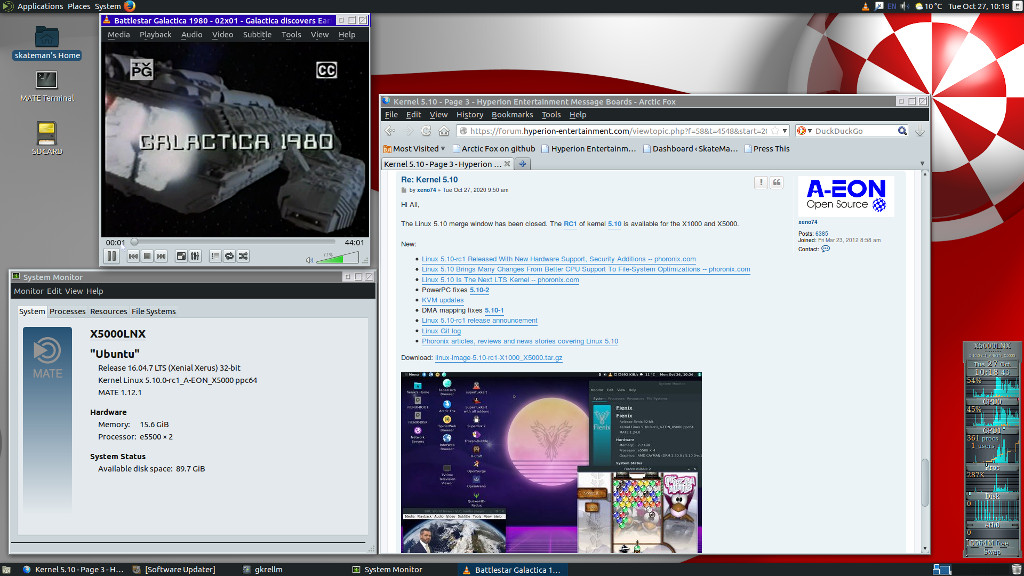Mute audio using VLC speaker icon

(310, 259)
